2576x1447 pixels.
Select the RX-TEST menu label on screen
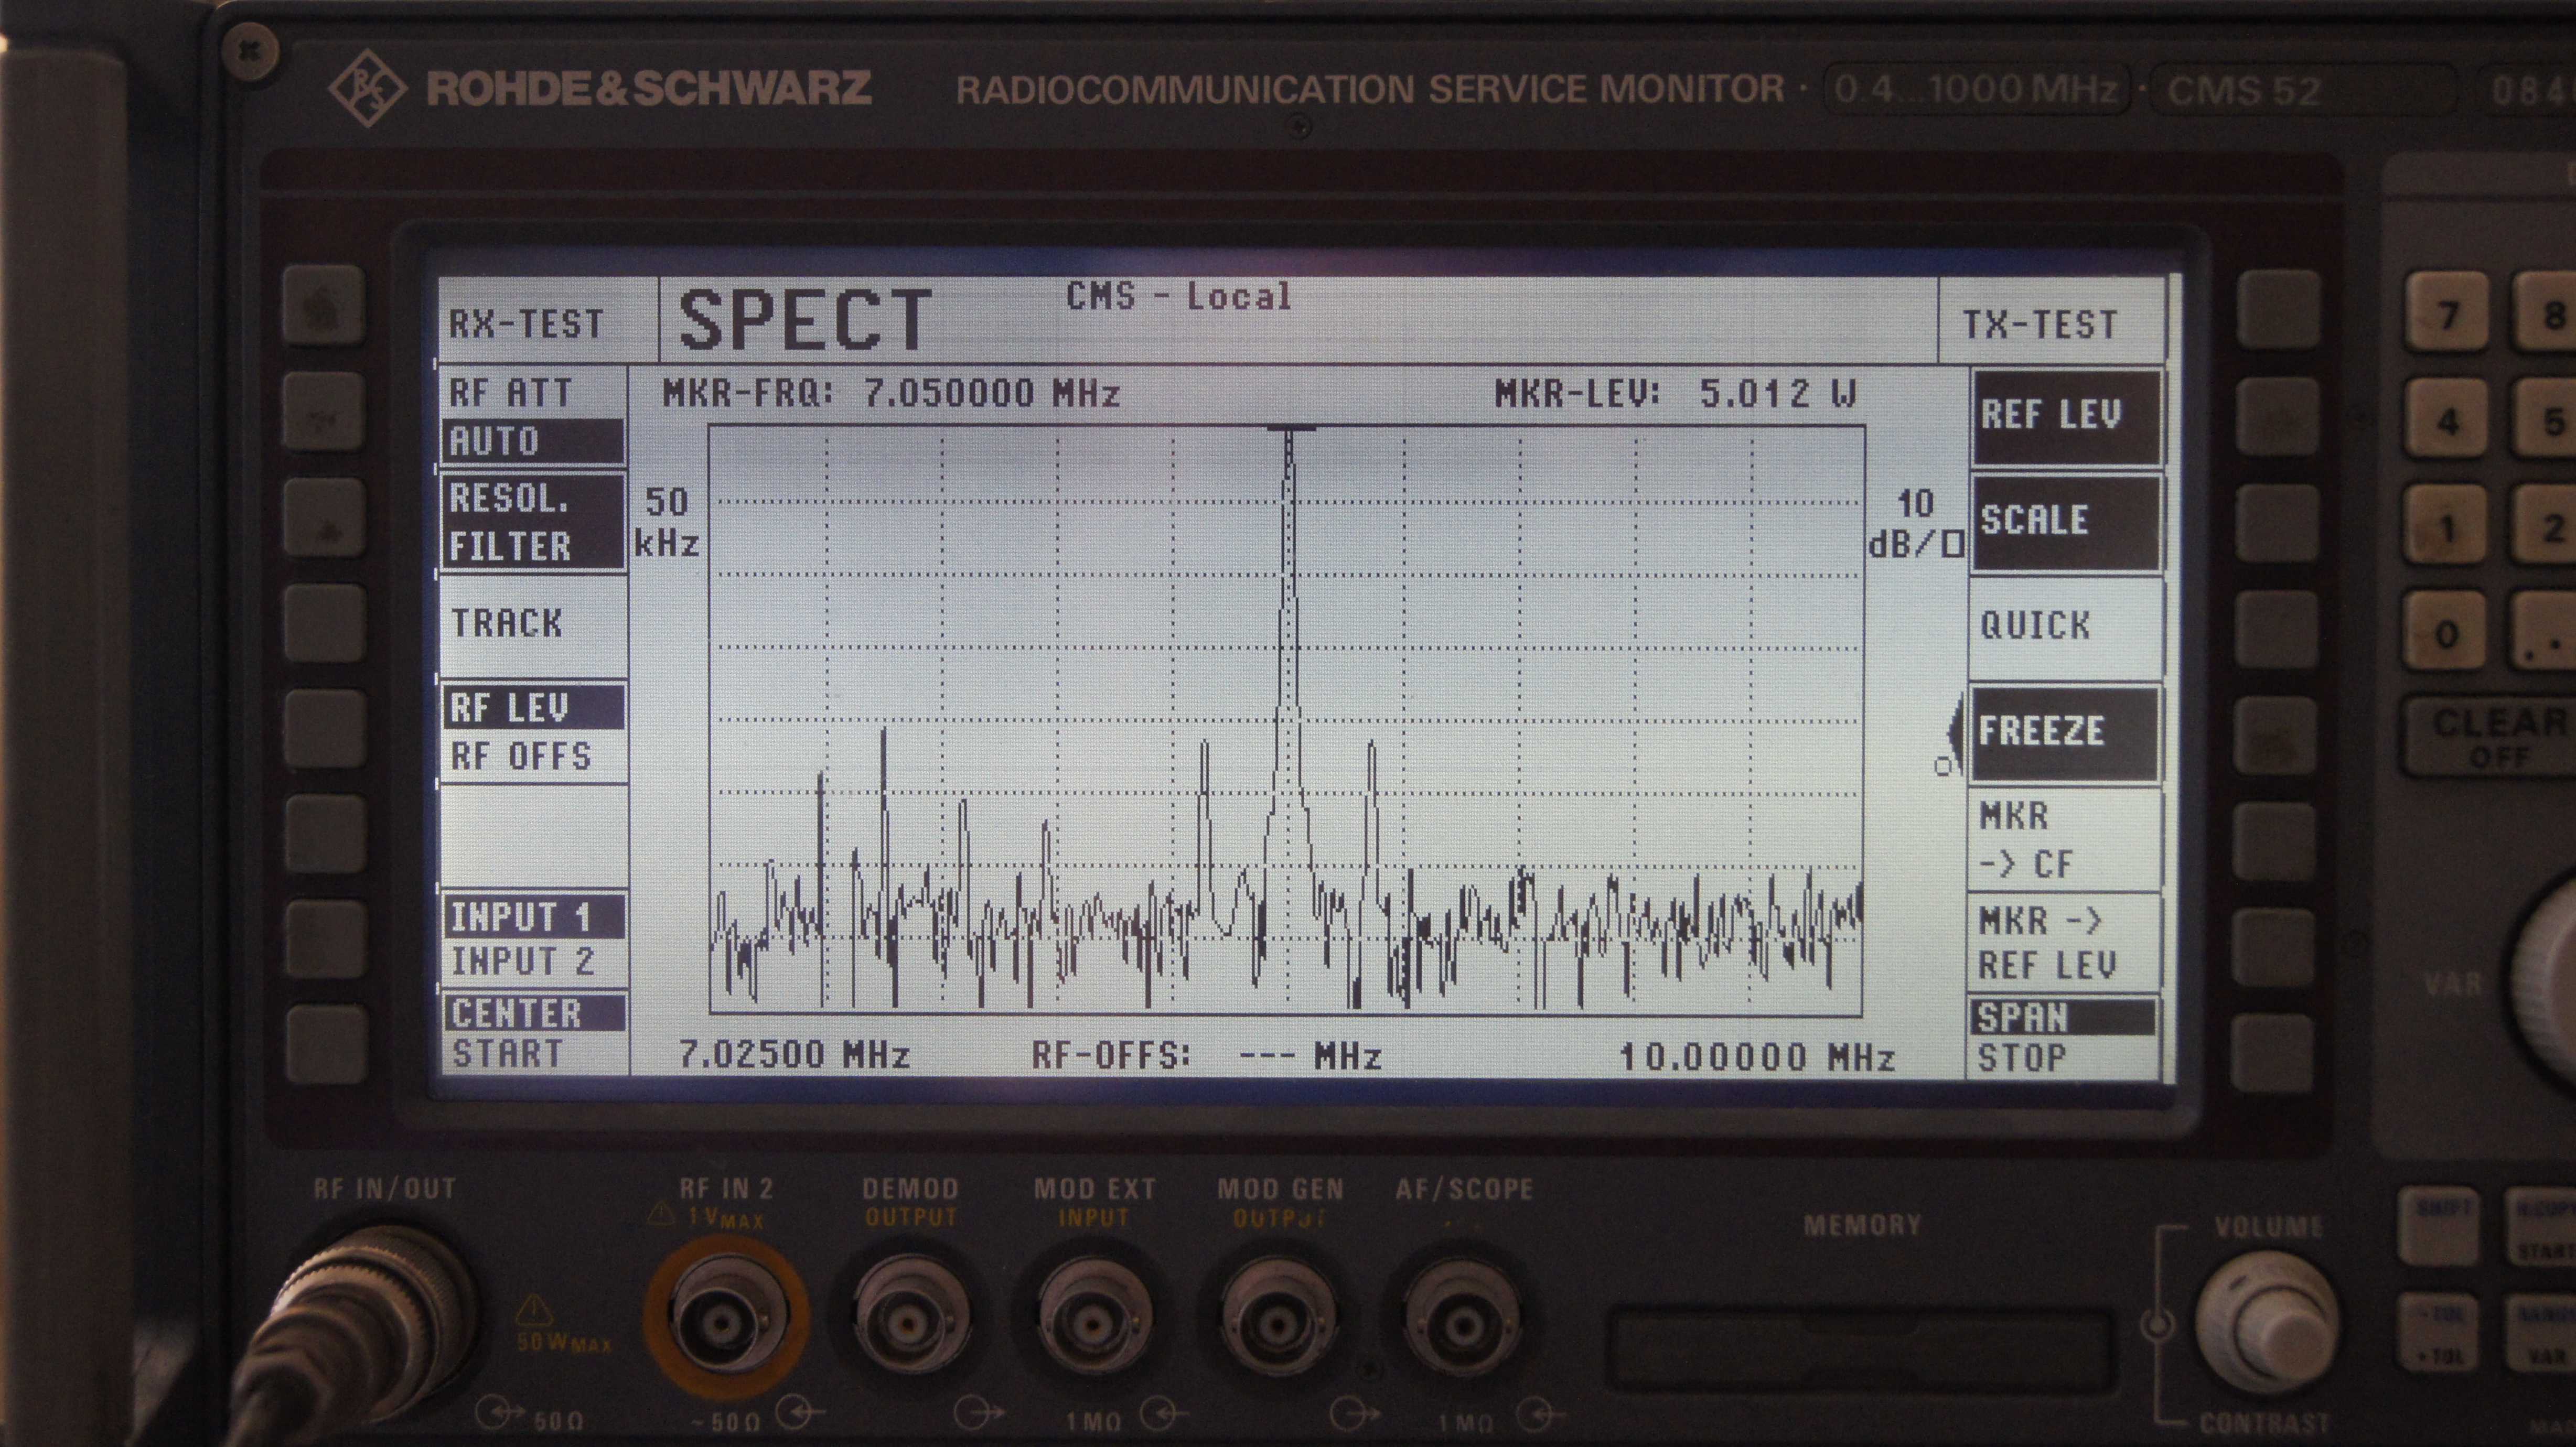tap(526, 324)
